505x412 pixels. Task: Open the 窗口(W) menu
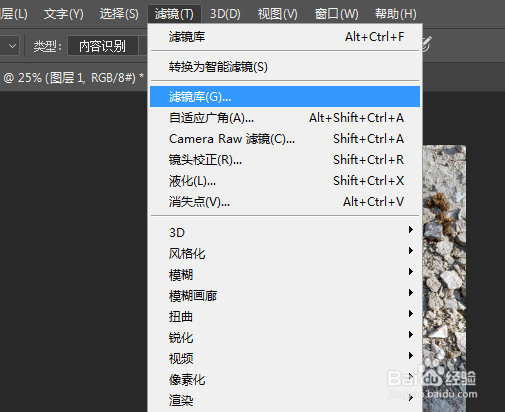[336, 14]
